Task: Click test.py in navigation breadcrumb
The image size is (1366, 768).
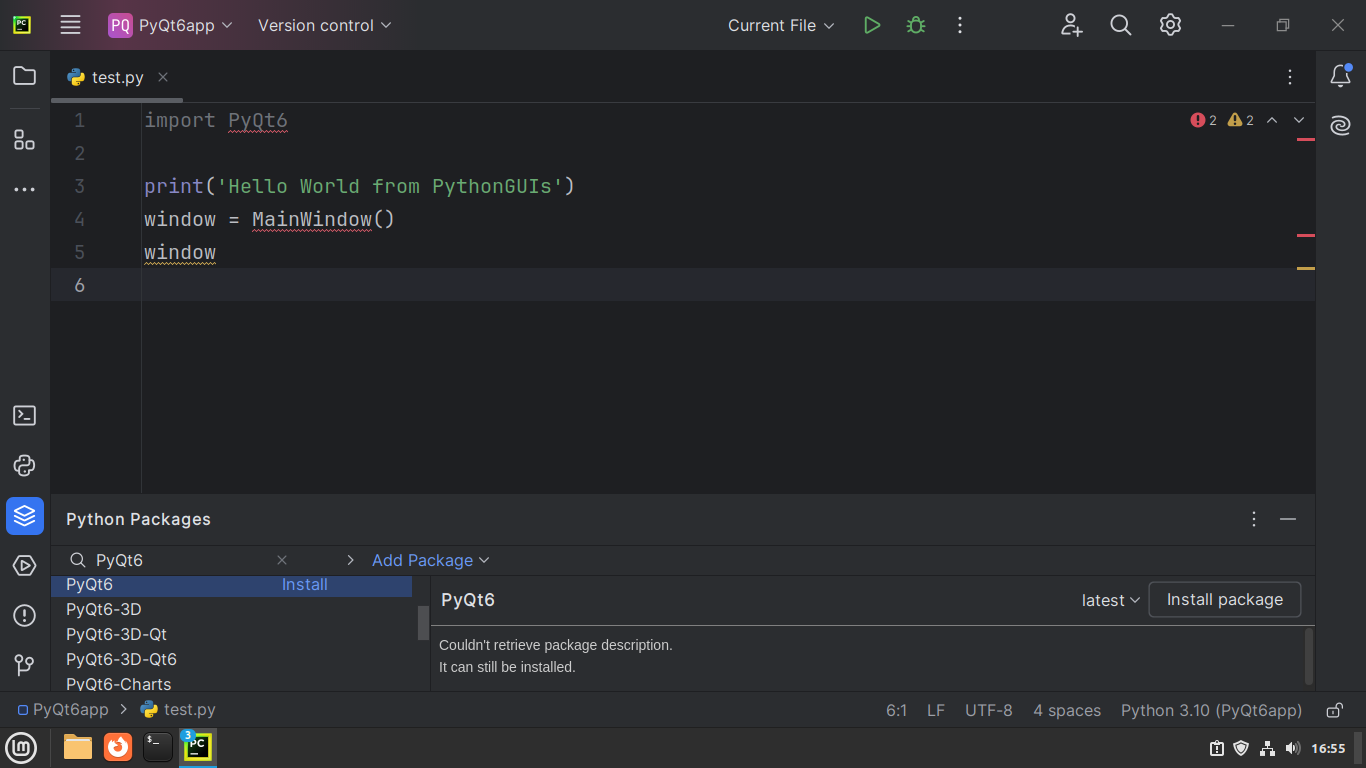Action: pyautogui.click(x=178, y=710)
